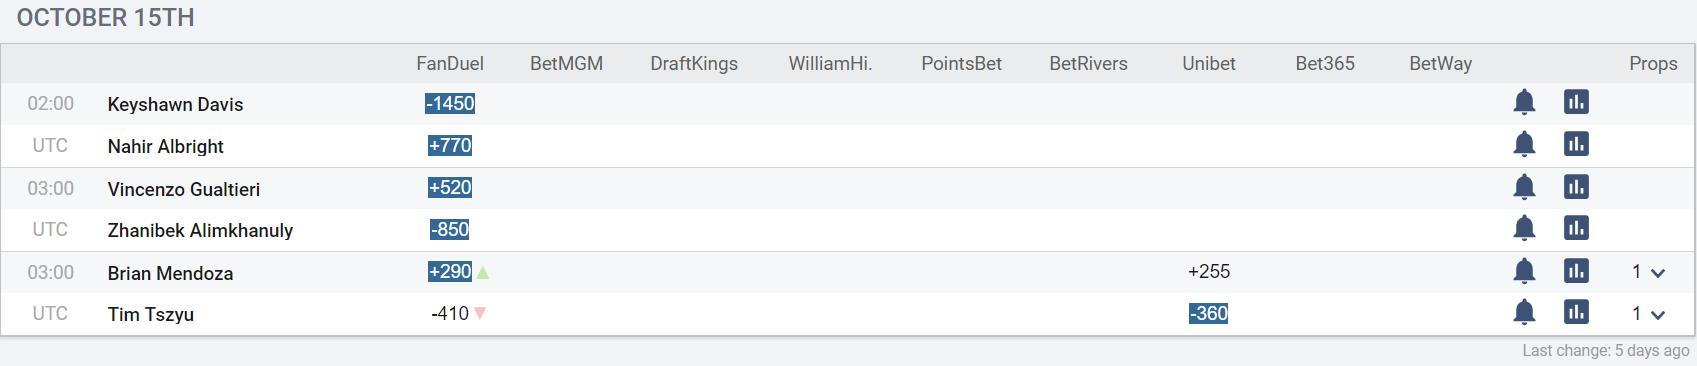Select the DraftKings column header
The width and height of the screenshot is (1697, 366).
(x=694, y=63)
